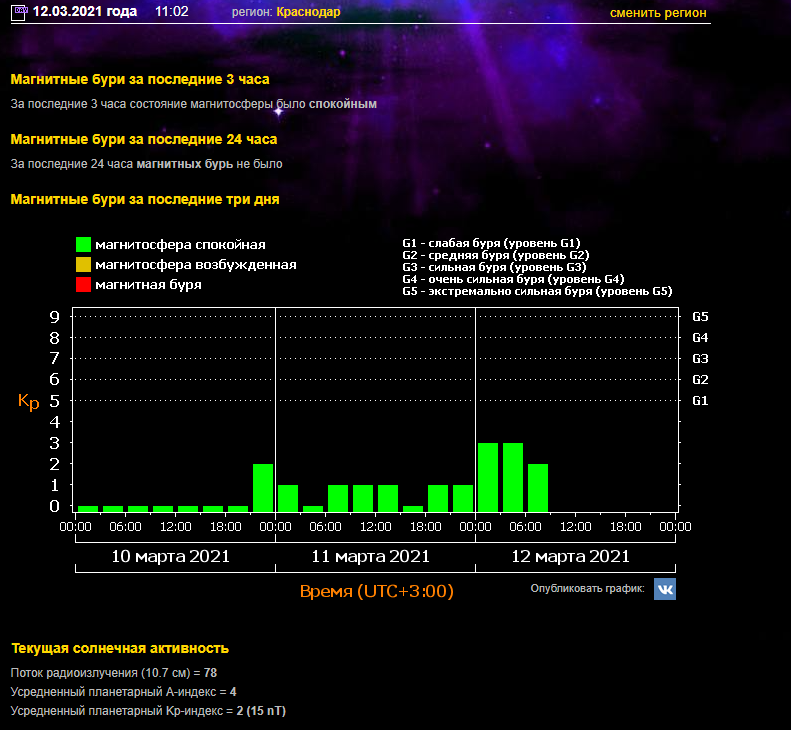Screen dimensions: 791x730
Task: Click the VK share icon
Action: pos(664,589)
